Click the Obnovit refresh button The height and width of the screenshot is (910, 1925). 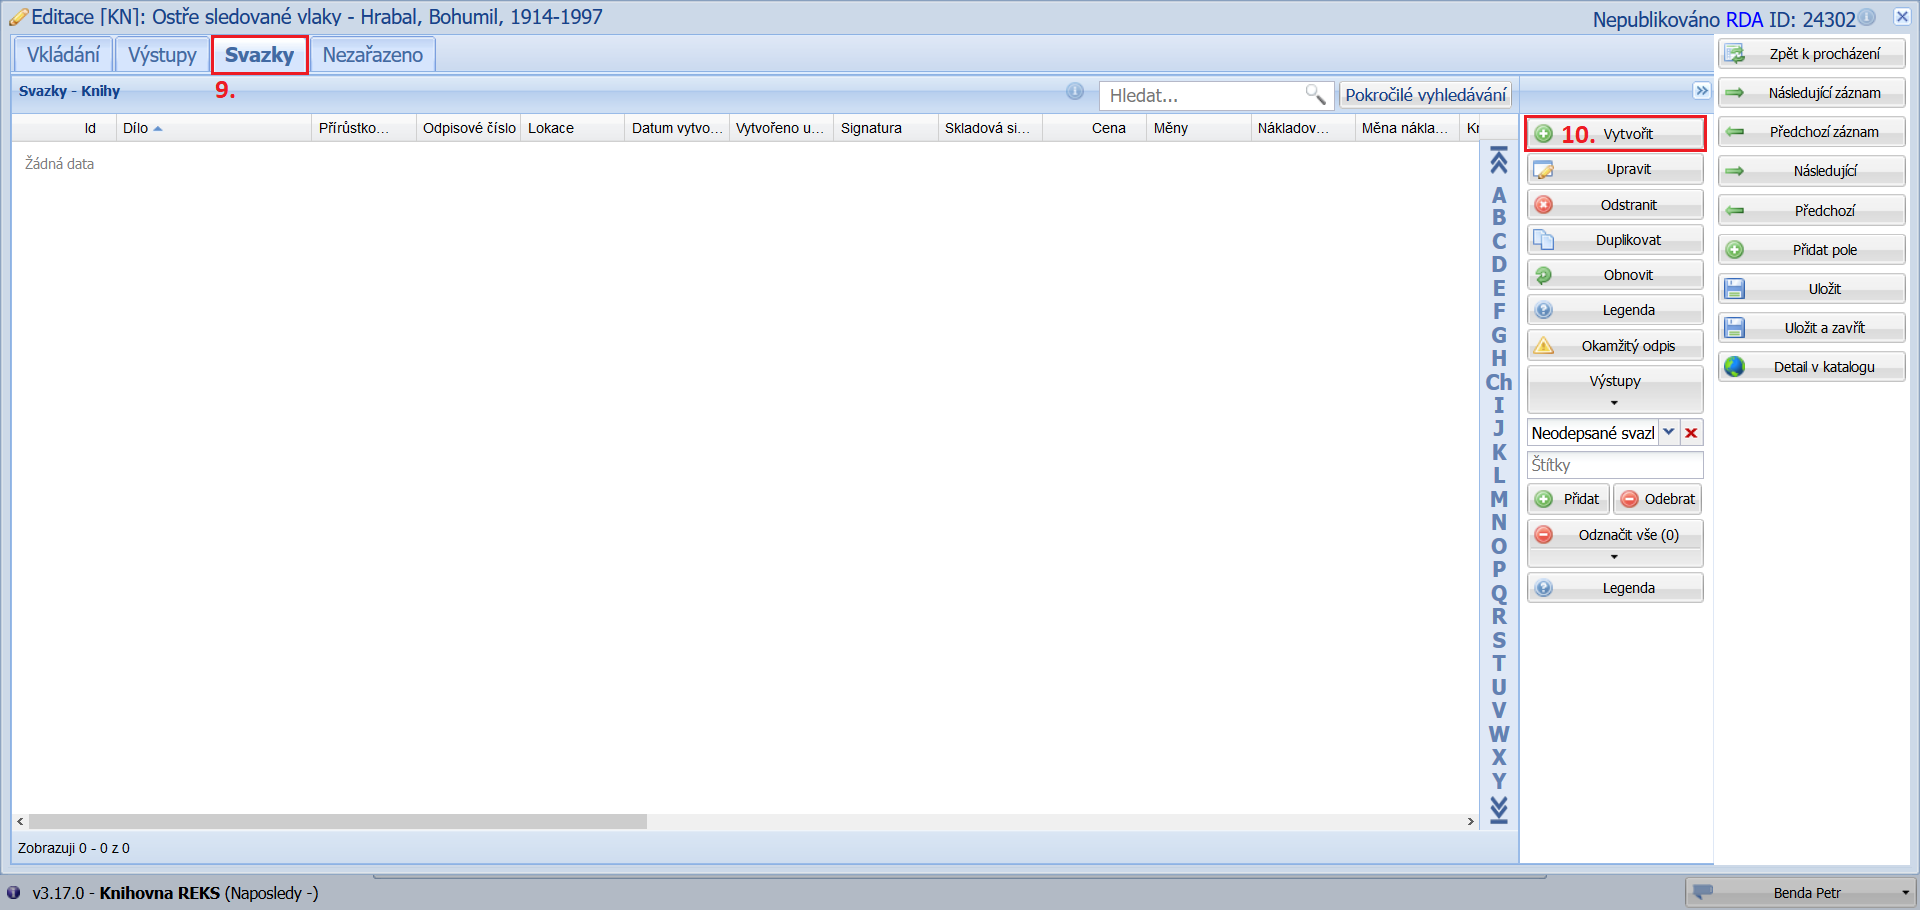pos(1615,275)
